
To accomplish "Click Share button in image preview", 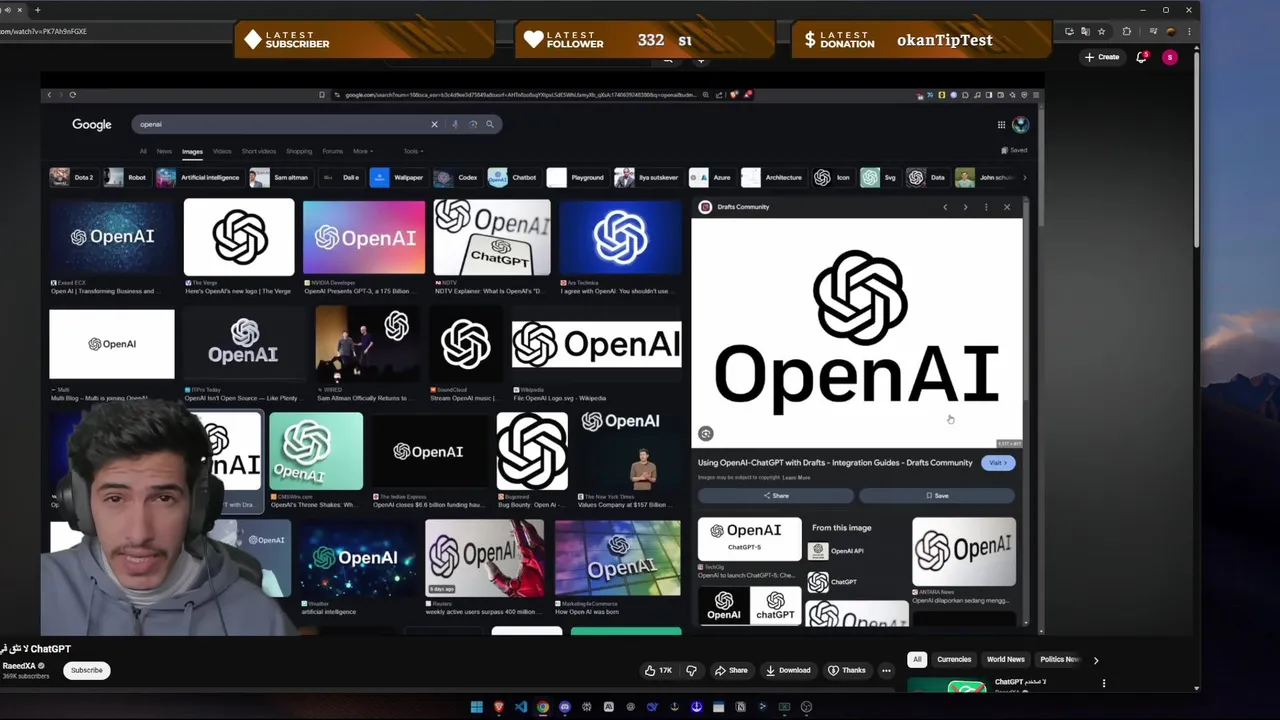I will tap(776, 496).
